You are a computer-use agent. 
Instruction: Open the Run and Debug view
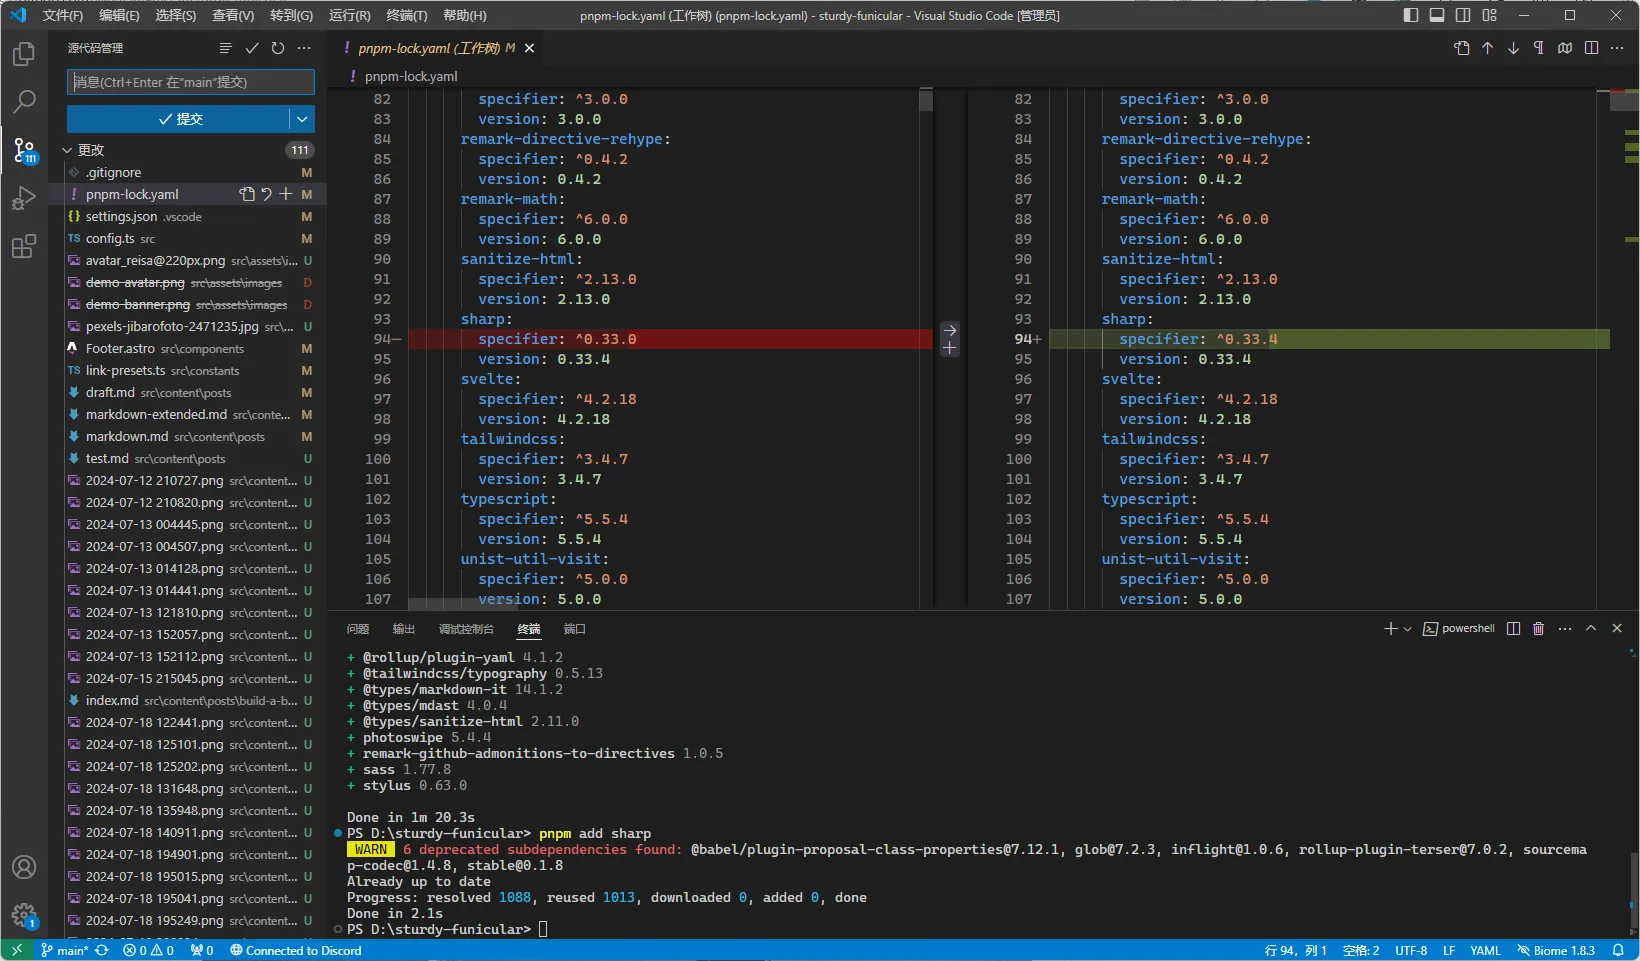coord(24,198)
